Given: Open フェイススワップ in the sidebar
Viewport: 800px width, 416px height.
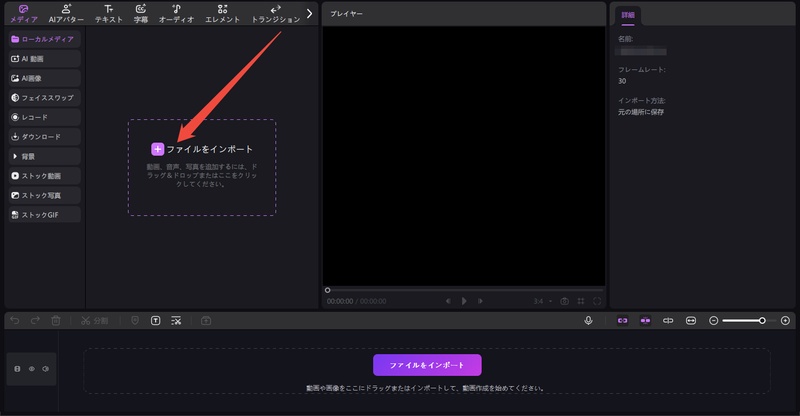Looking at the screenshot, I should click(x=45, y=97).
